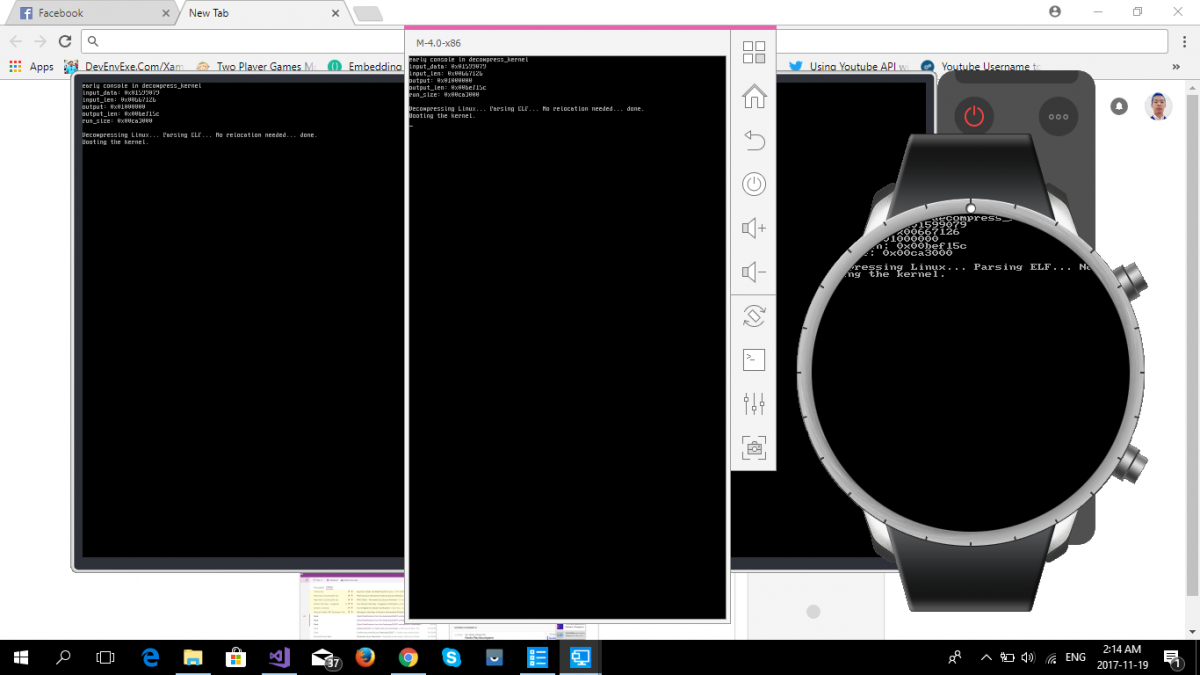Decrease emulator volume with speaker minus icon
The height and width of the screenshot is (675, 1200).
coord(754,272)
